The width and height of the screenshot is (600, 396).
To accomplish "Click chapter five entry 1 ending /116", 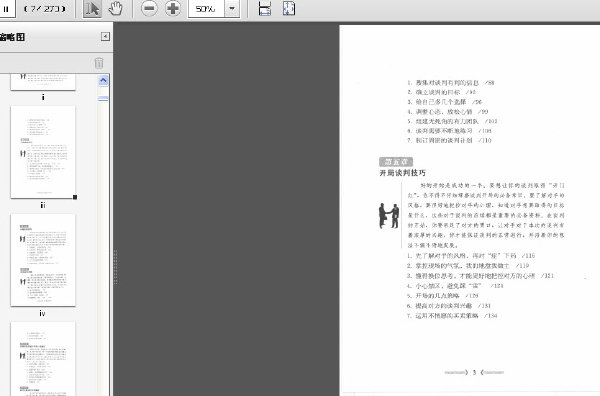I will (471, 256).
